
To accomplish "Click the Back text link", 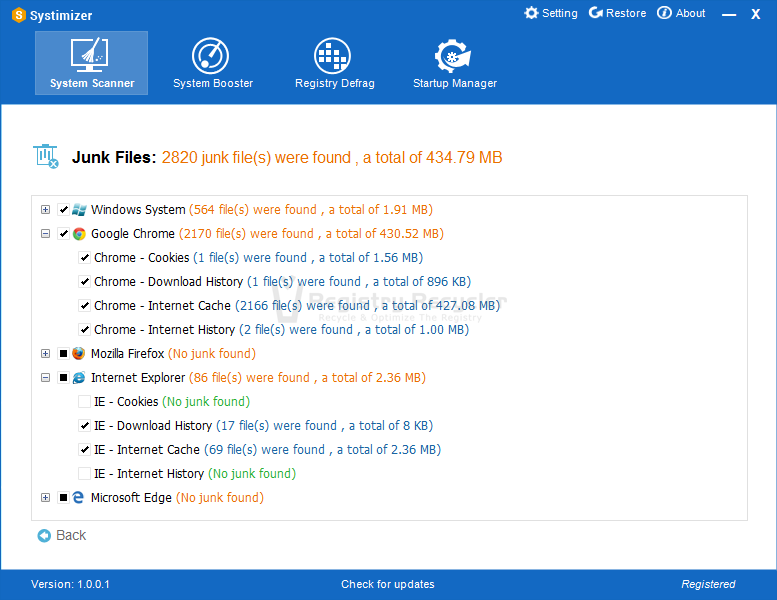I will 71,536.
